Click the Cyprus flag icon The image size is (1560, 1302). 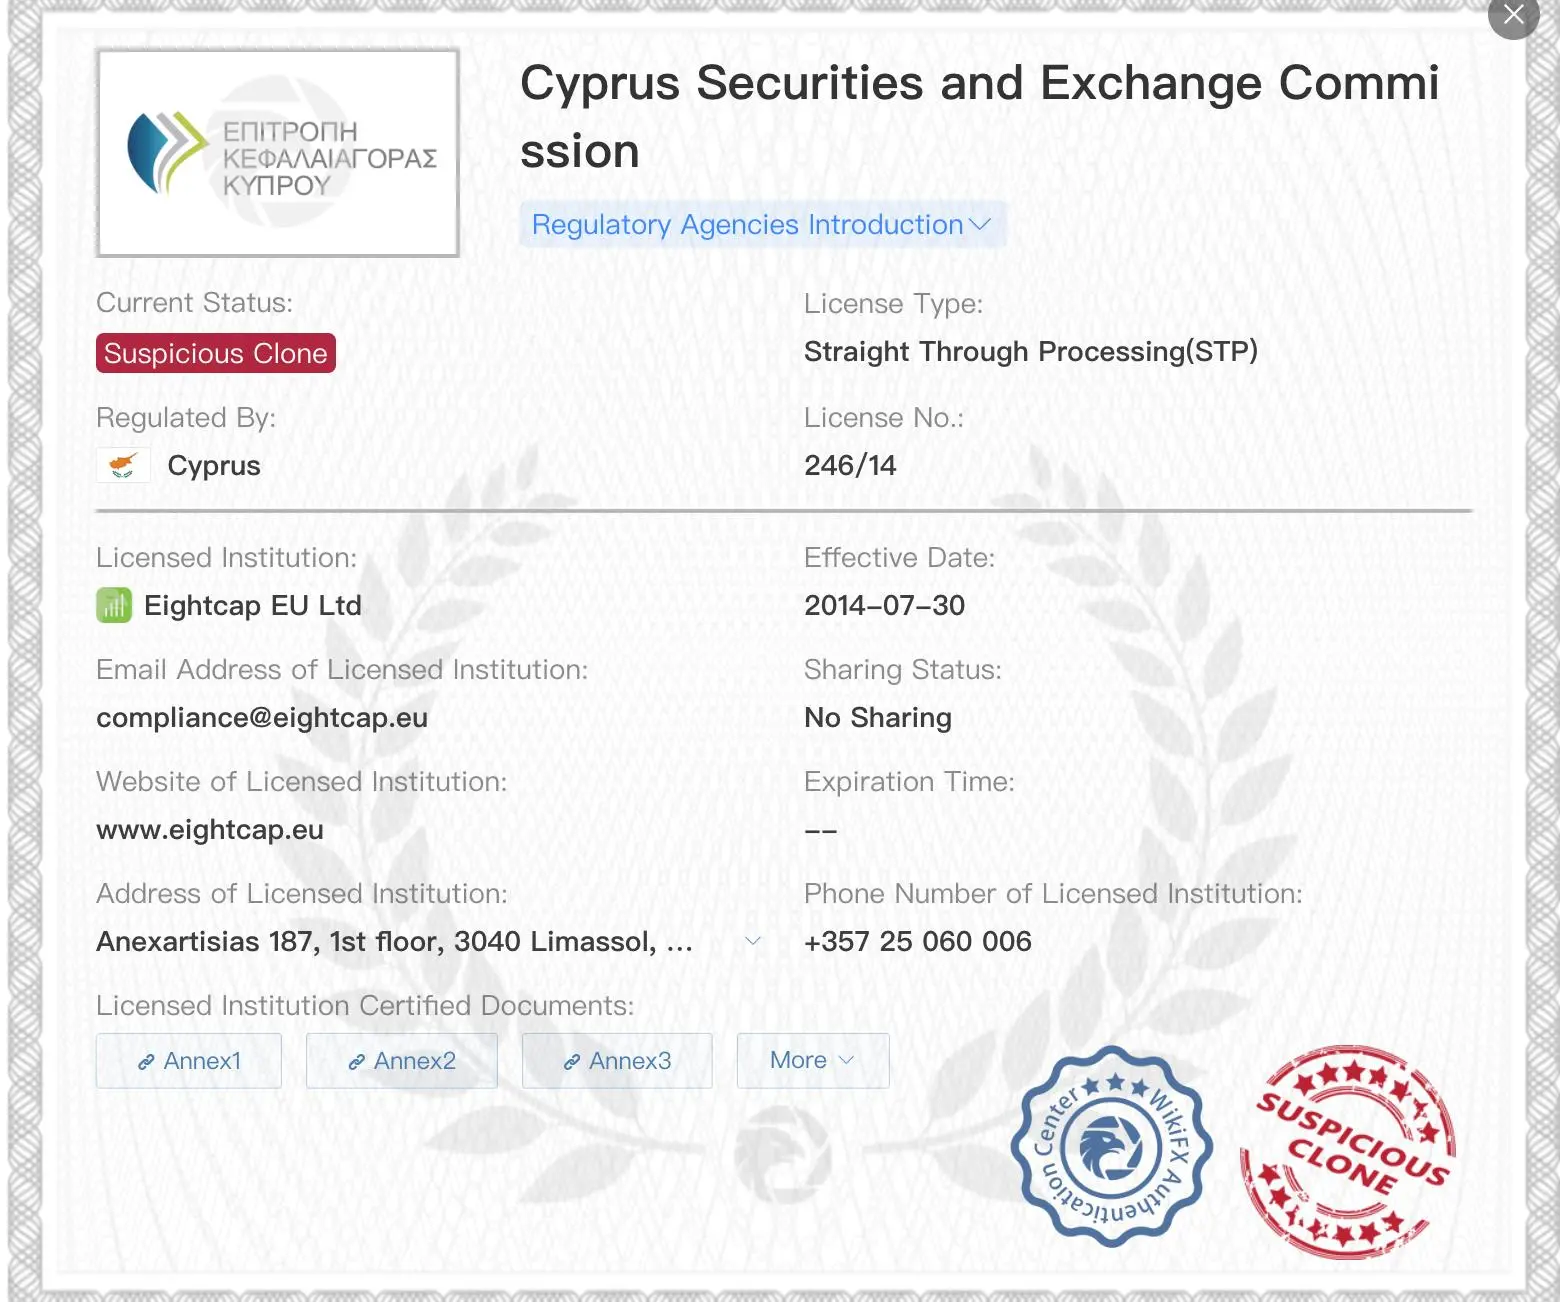(x=123, y=465)
